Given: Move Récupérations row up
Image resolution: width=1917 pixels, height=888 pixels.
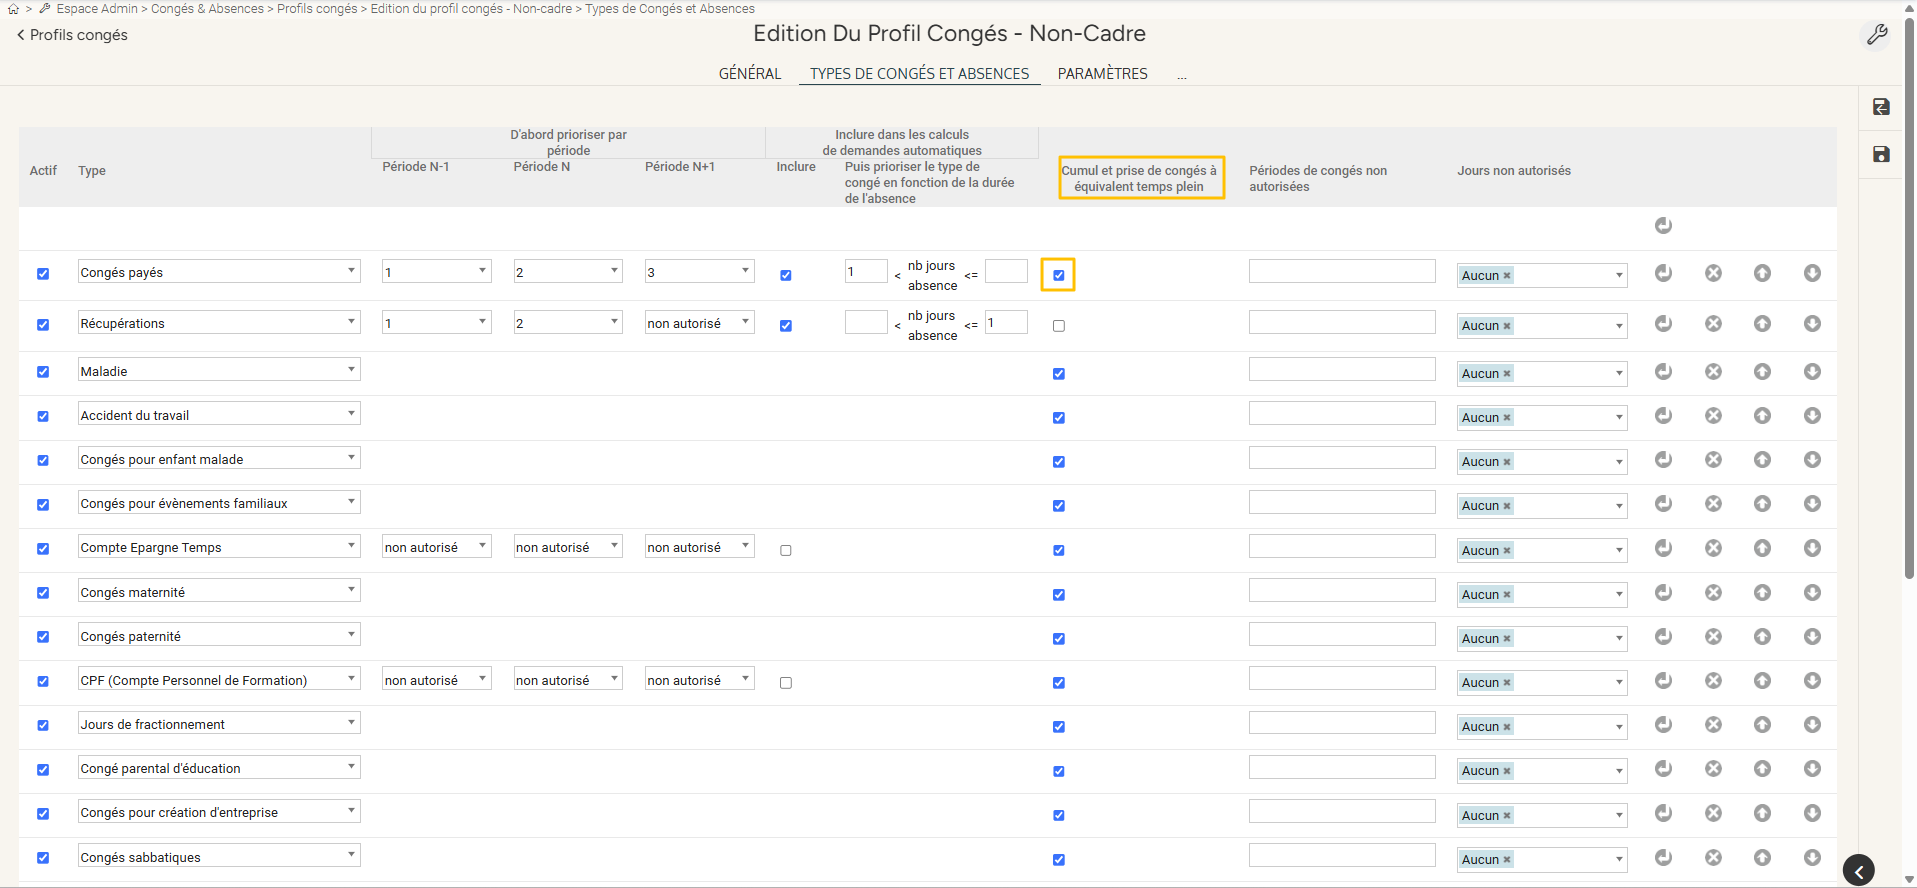Looking at the screenshot, I should [x=1762, y=324].
